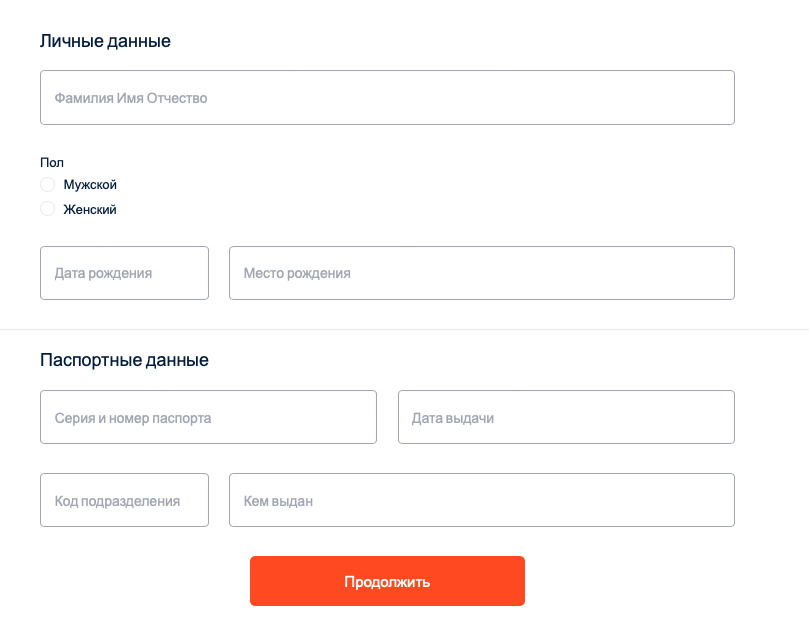Open the Дата выдачи date field
Image resolution: width=809 pixels, height=634 pixels.
[566, 417]
